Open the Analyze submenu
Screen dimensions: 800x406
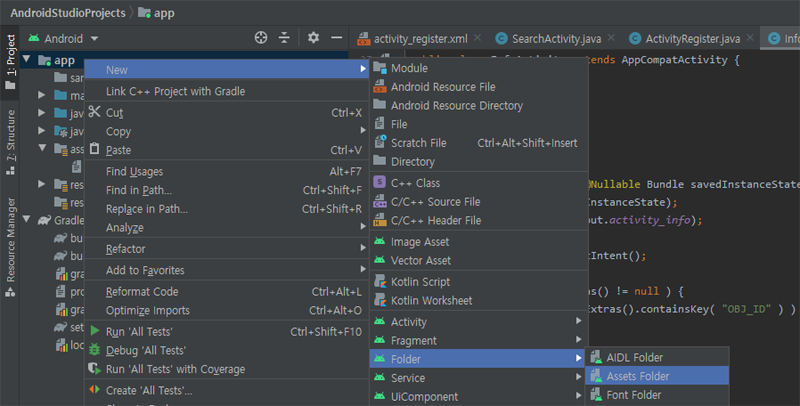227,227
